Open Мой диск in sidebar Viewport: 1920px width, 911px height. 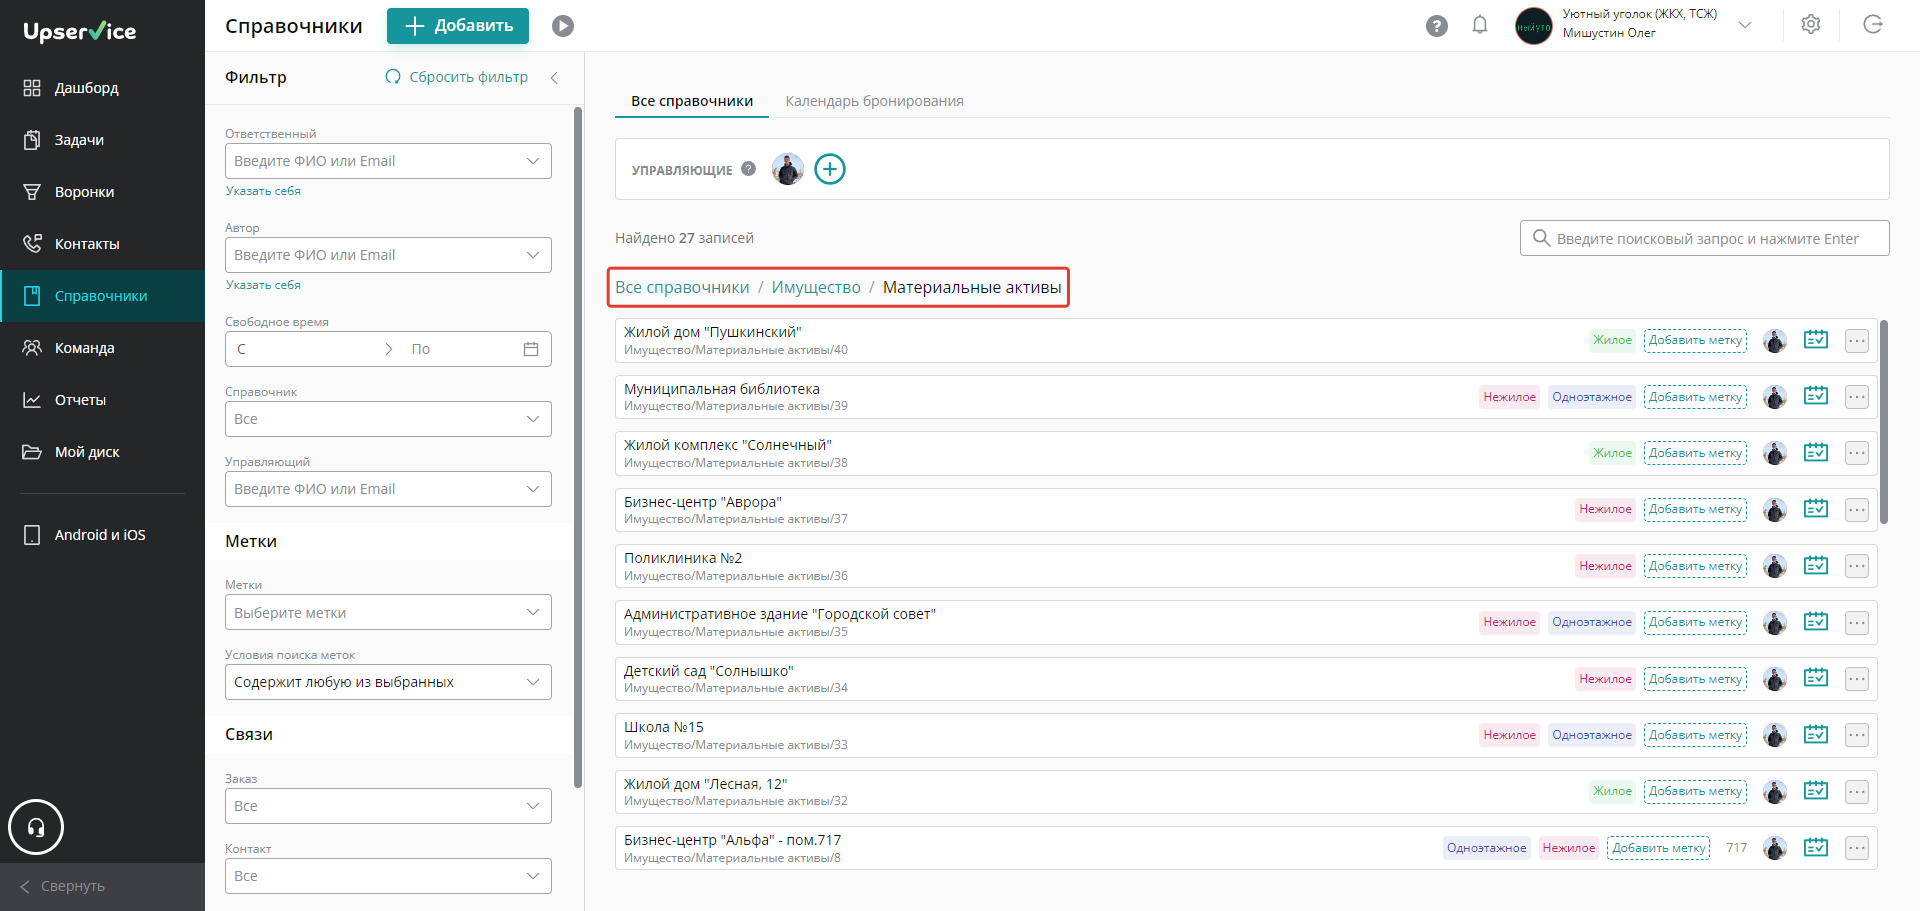[x=102, y=452]
